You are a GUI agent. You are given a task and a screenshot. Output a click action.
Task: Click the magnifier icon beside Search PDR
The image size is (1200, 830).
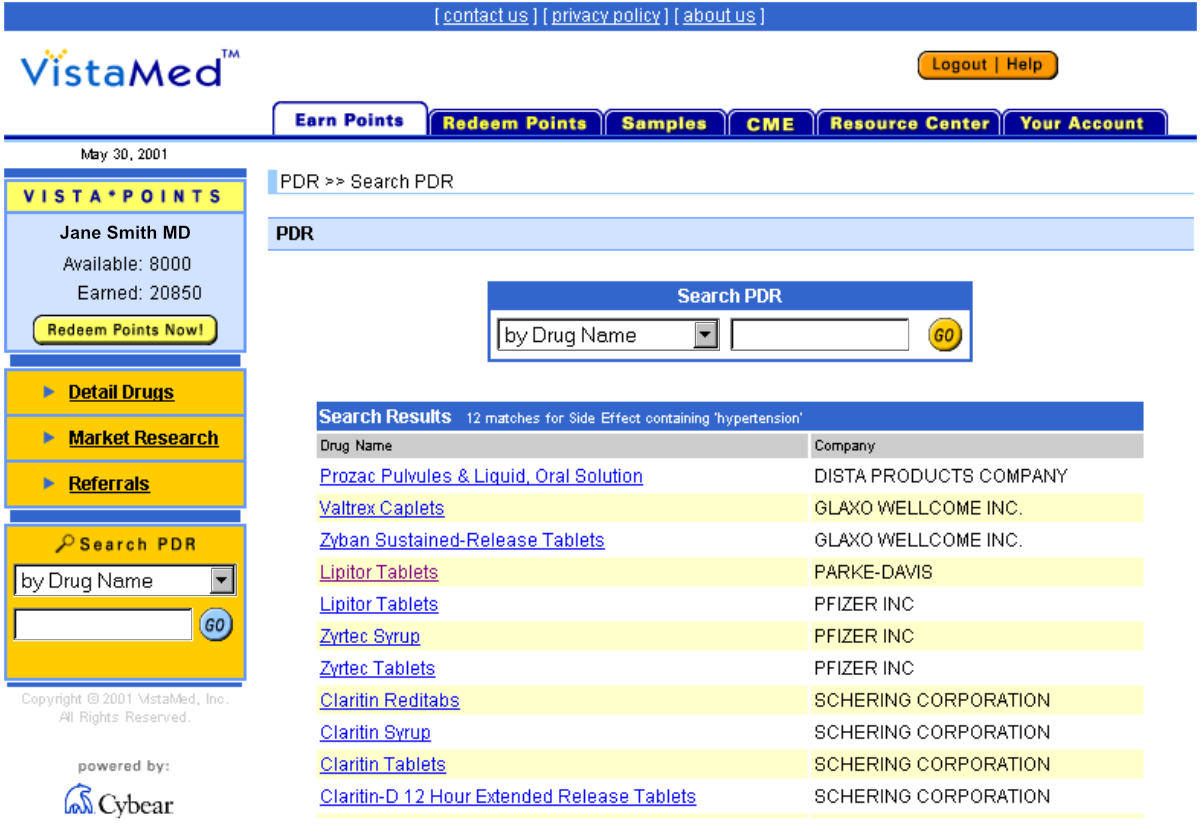(x=65, y=544)
